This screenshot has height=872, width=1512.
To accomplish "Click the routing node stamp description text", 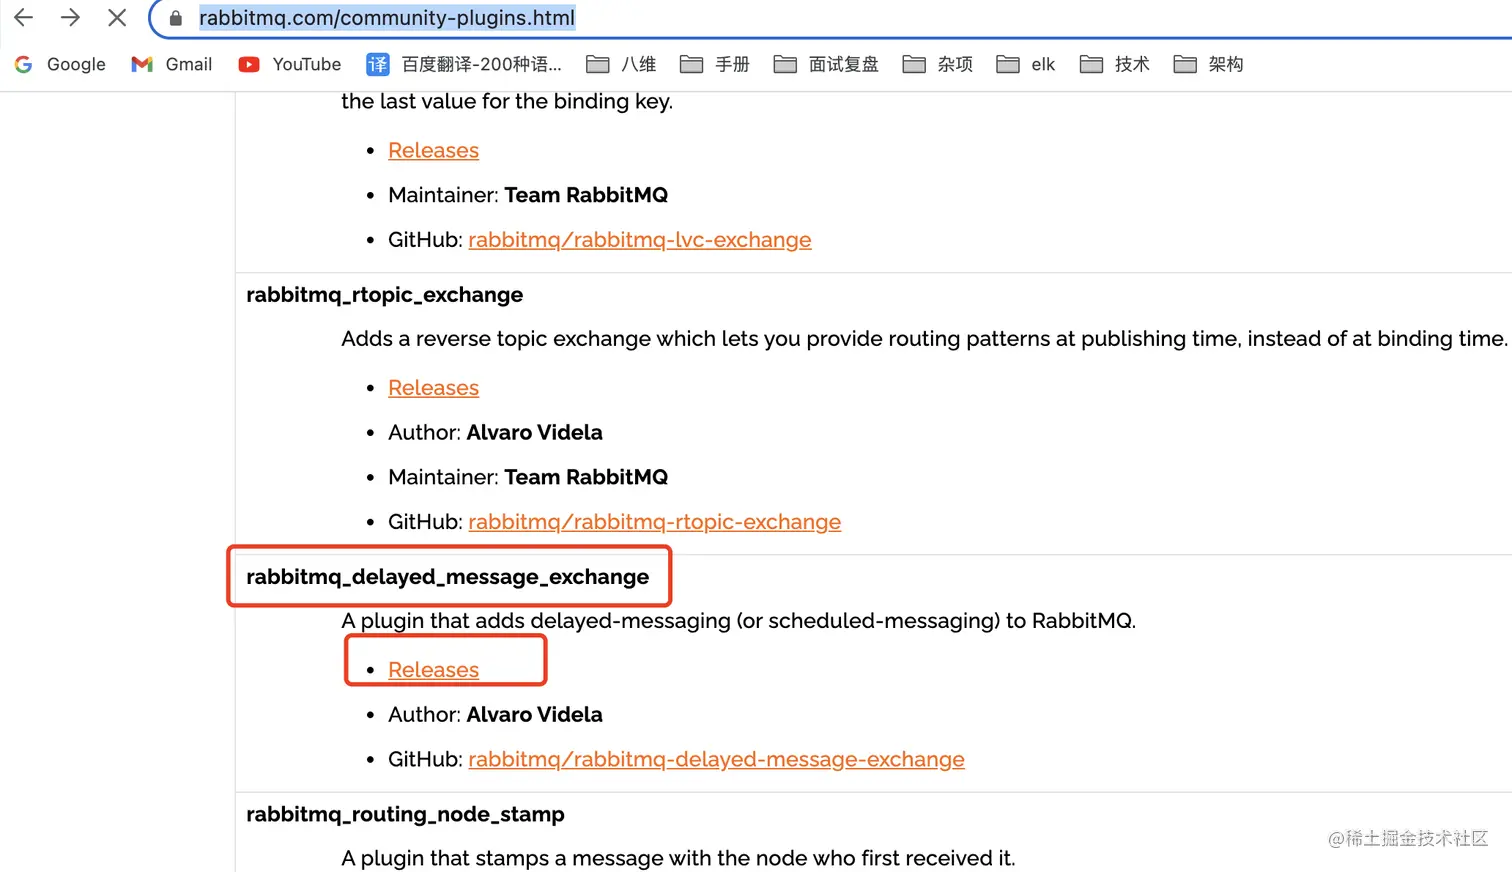I will tap(678, 858).
